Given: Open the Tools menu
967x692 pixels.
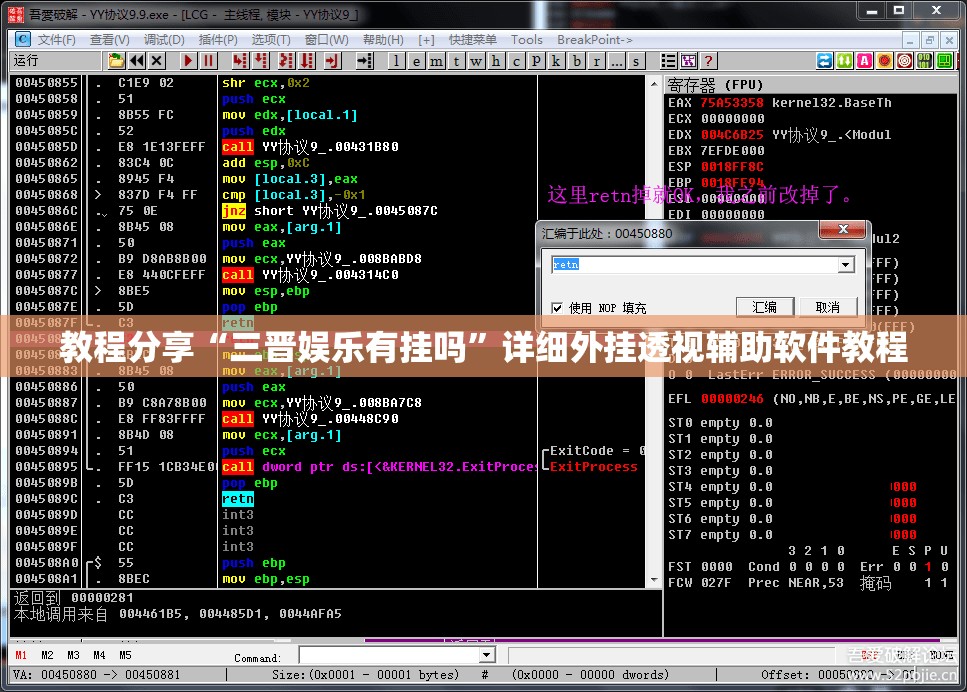Looking at the screenshot, I should [x=527, y=39].
